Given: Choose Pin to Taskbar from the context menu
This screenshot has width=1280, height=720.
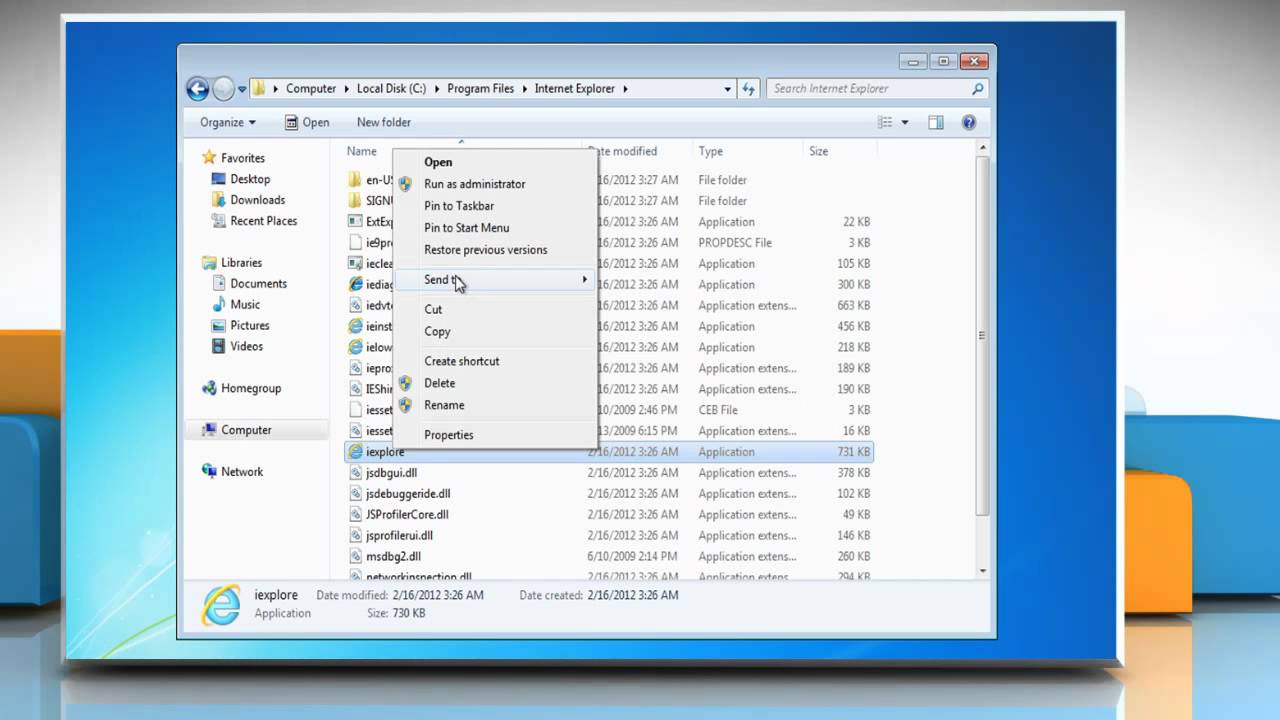Looking at the screenshot, I should pyautogui.click(x=458, y=206).
